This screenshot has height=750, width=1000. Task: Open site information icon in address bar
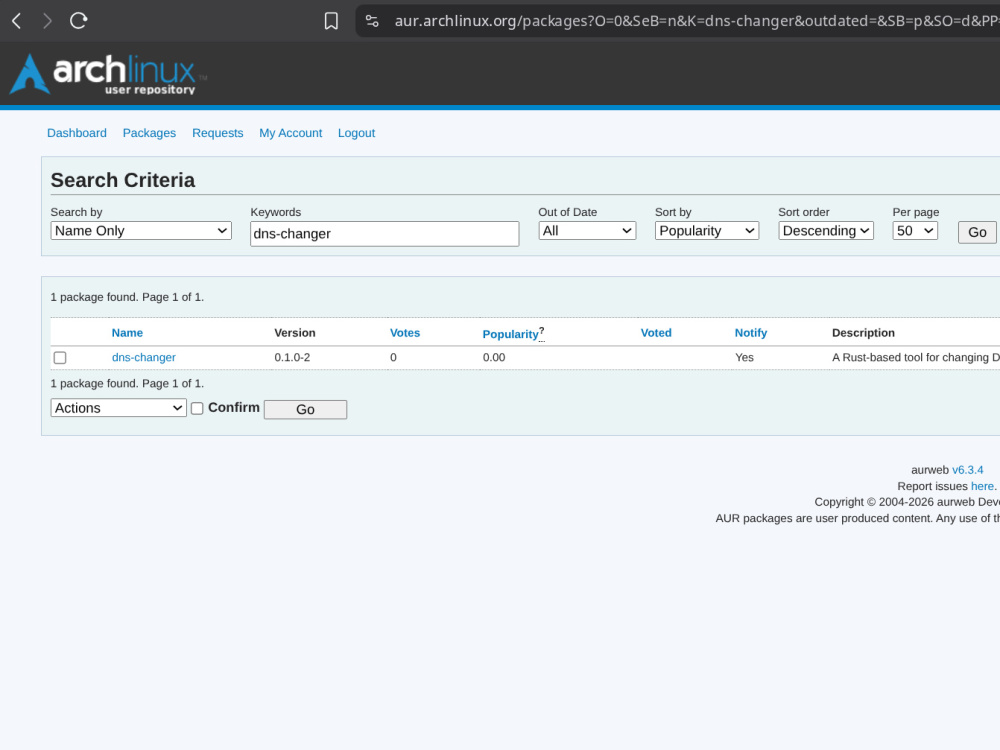[372, 21]
